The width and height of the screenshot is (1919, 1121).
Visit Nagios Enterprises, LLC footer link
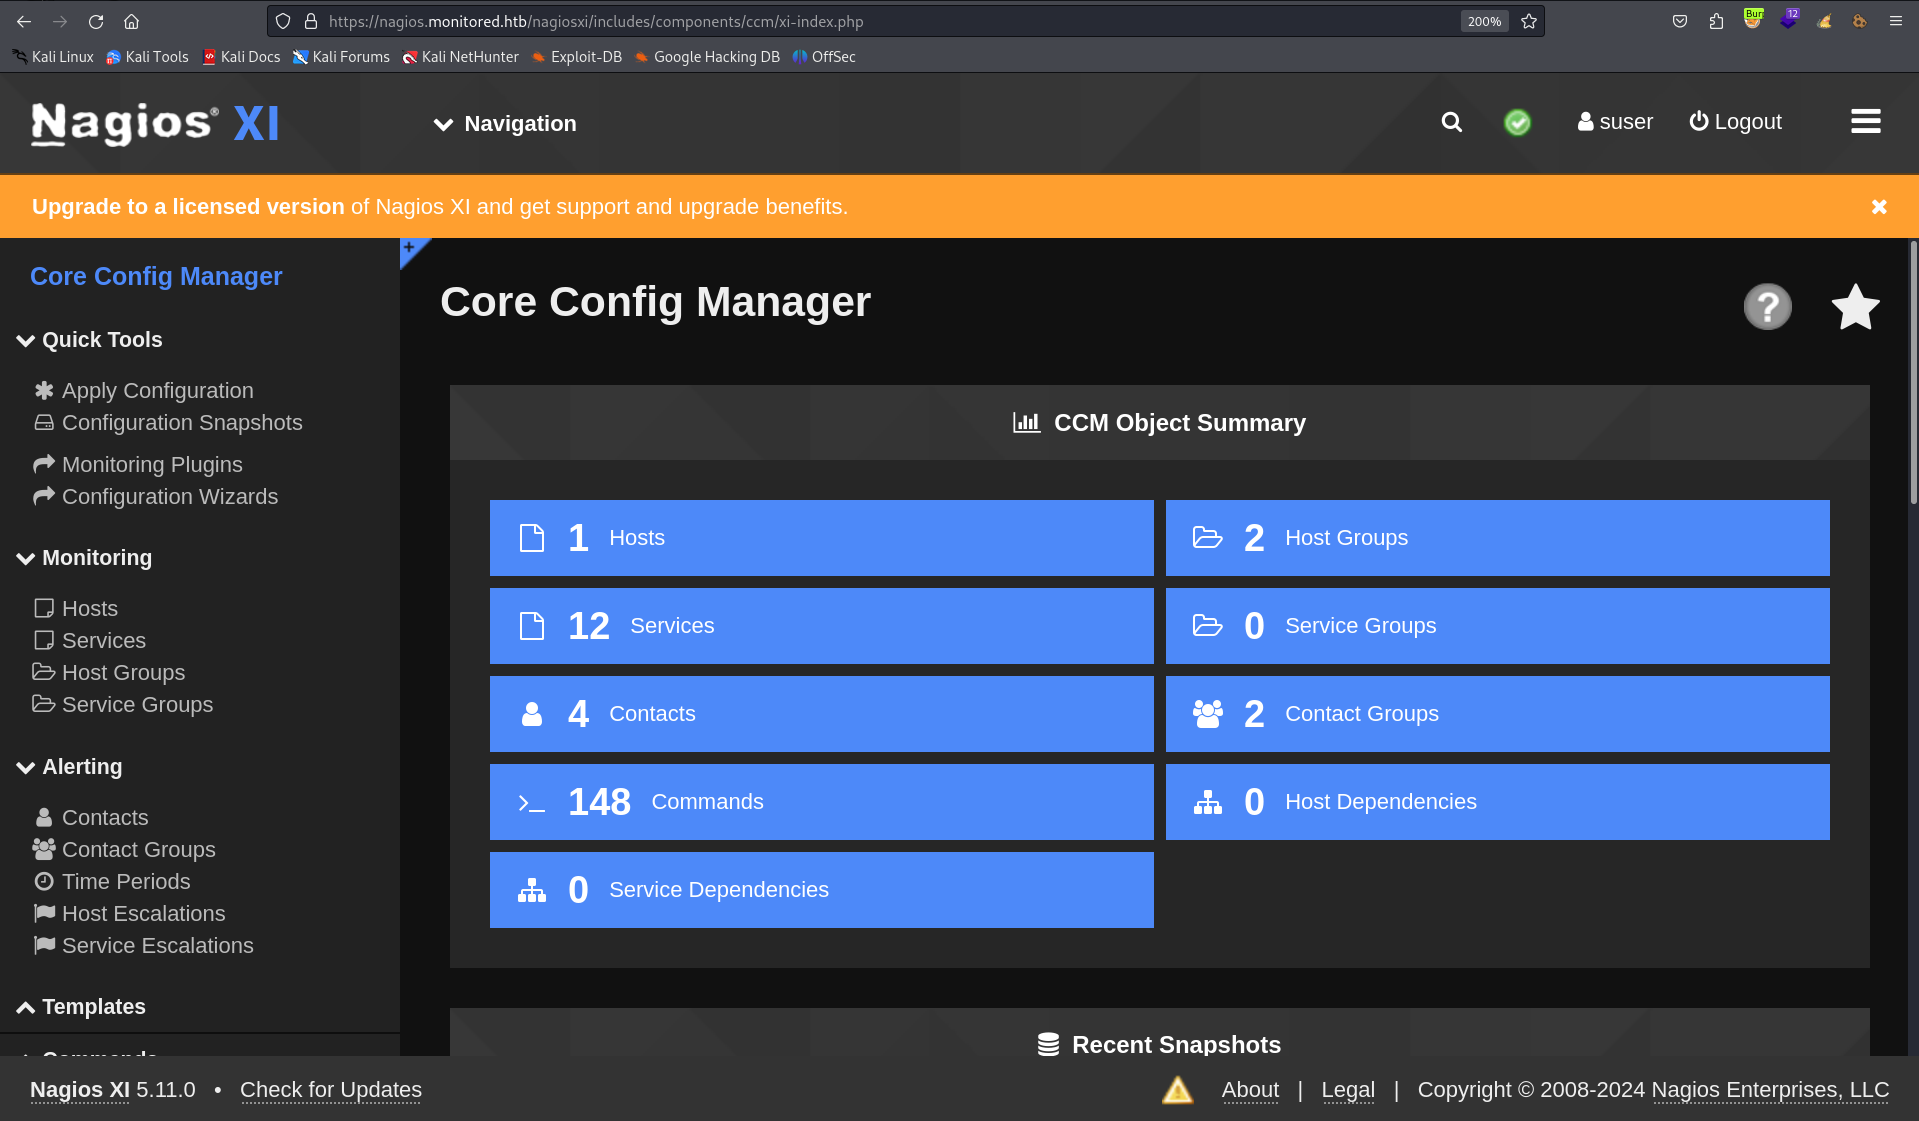1770,1090
